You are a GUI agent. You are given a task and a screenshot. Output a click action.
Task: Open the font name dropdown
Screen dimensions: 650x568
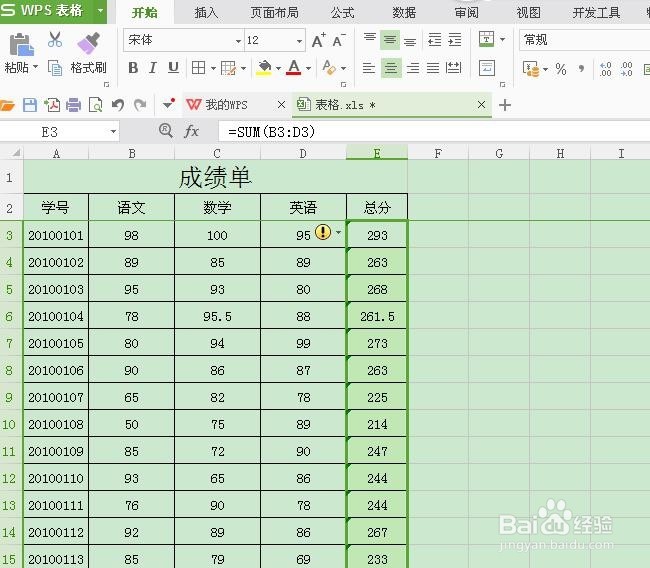point(238,41)
